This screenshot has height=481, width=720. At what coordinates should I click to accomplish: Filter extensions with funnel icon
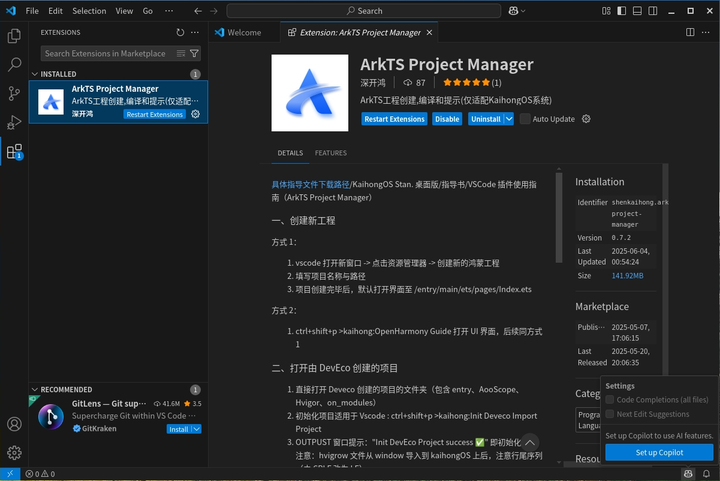click(194, 54)
